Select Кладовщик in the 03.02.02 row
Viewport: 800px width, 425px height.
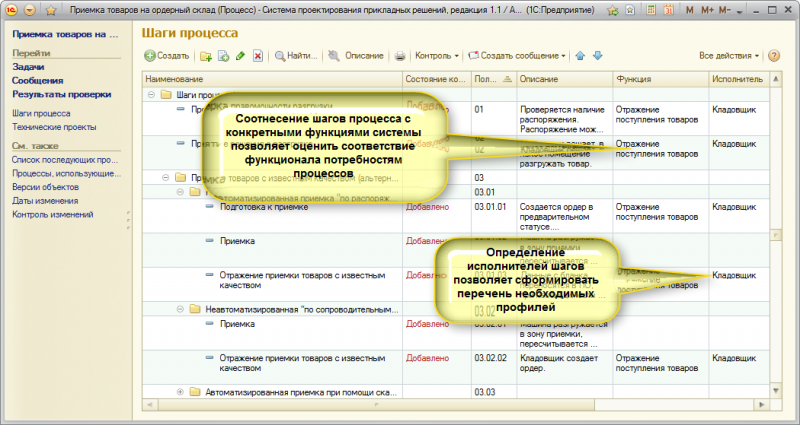pyautogui.click(x=734, y=358)
